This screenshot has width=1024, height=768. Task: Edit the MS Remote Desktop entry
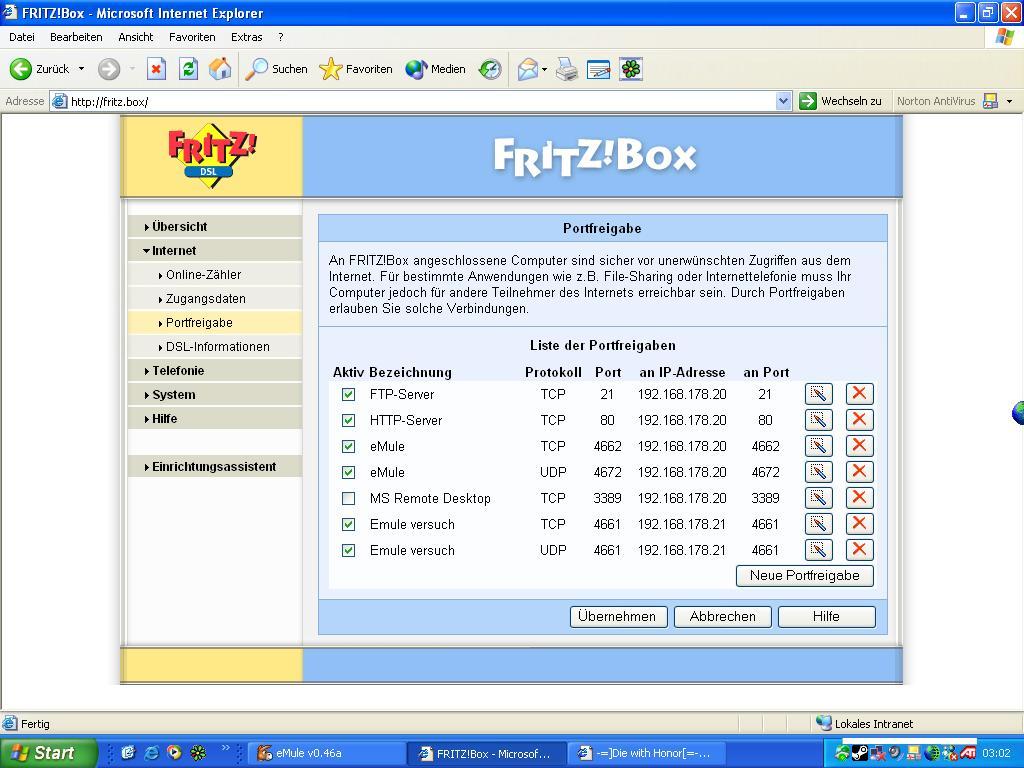[x=818, y=498]
